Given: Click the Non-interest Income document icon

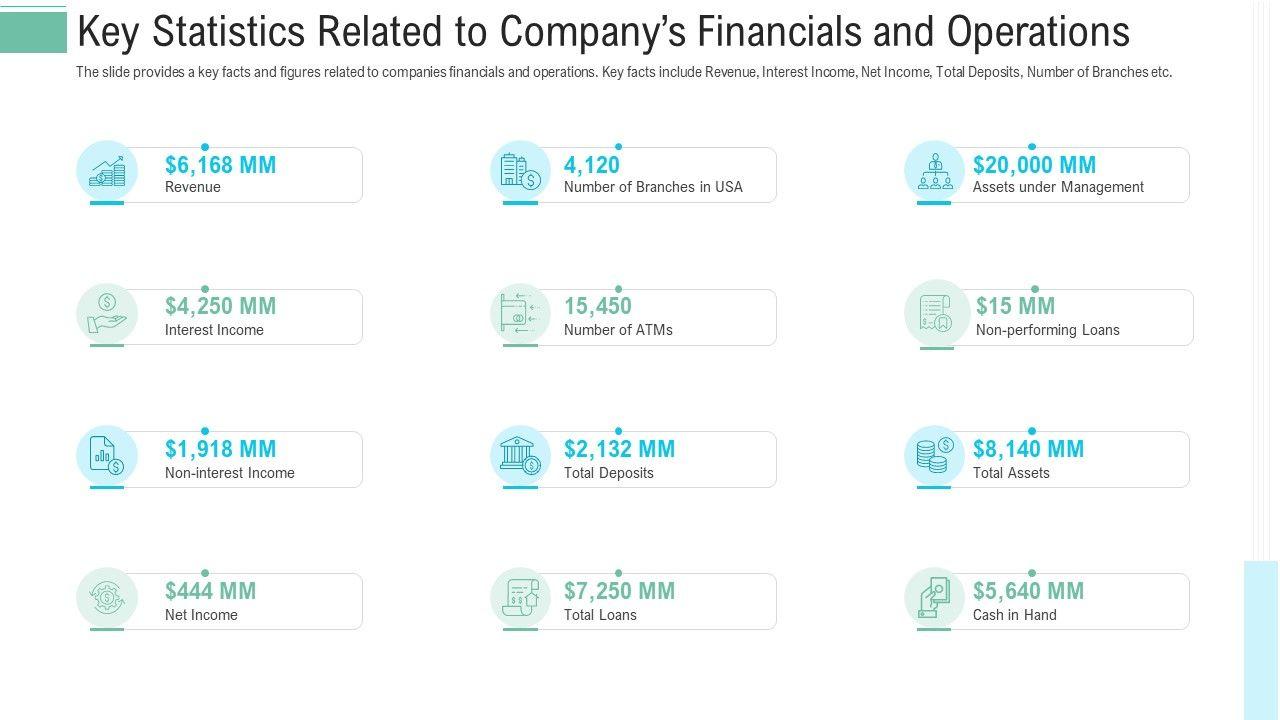Looking at the screenshot, I should (107, 455).
